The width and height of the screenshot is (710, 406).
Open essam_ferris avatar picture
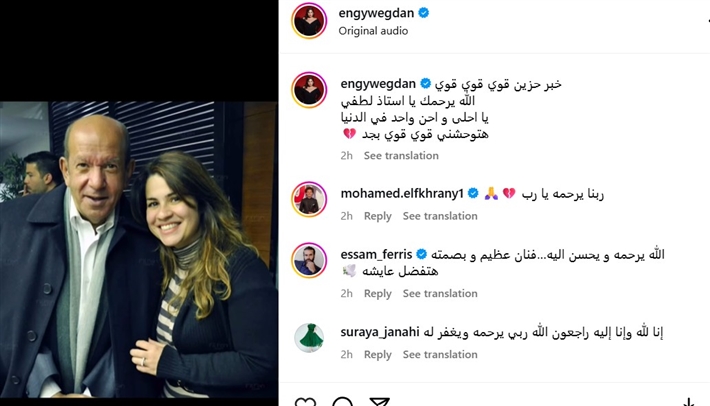coord(309,260)
